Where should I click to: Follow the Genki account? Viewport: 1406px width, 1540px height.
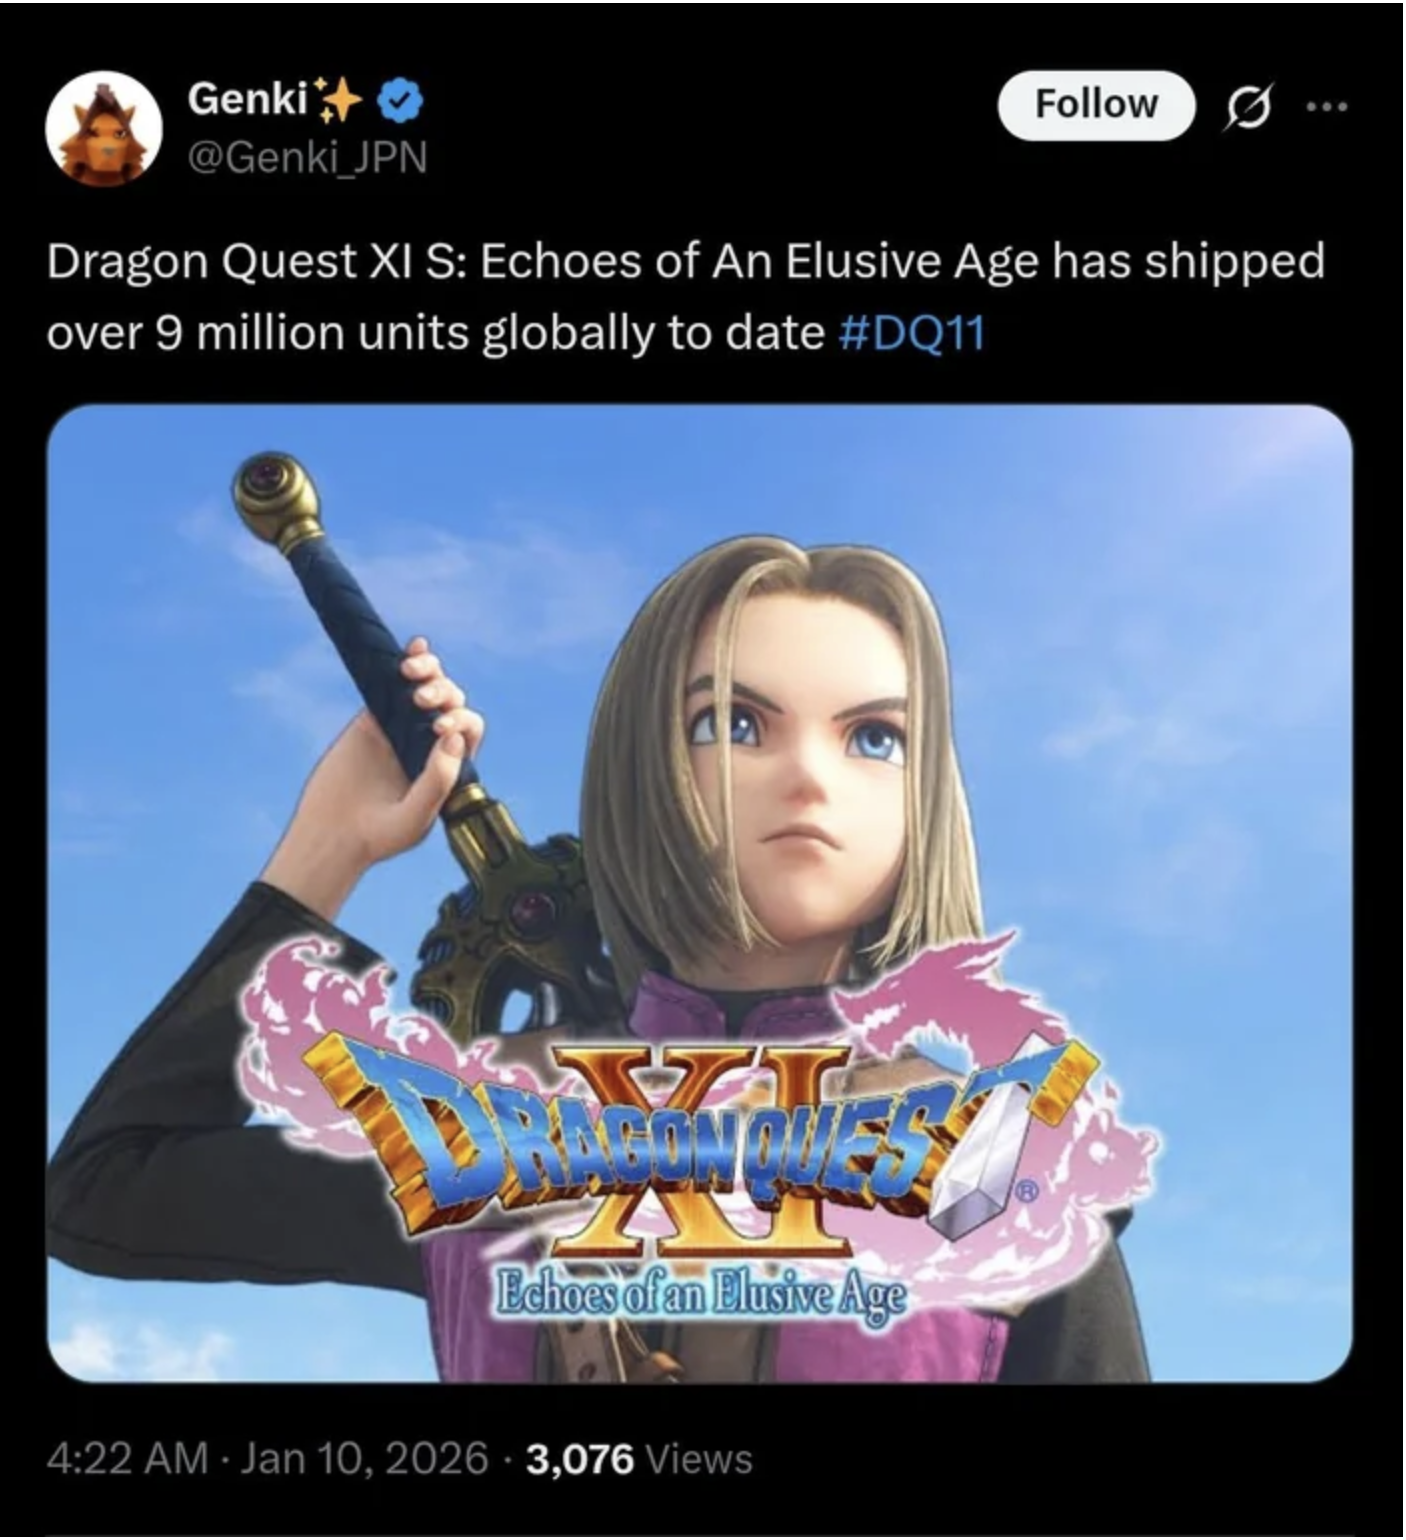1096,104
